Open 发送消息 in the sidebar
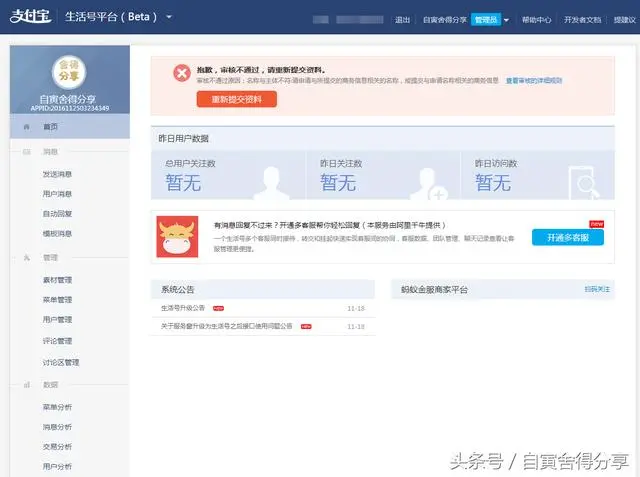 tap(57, 174)
